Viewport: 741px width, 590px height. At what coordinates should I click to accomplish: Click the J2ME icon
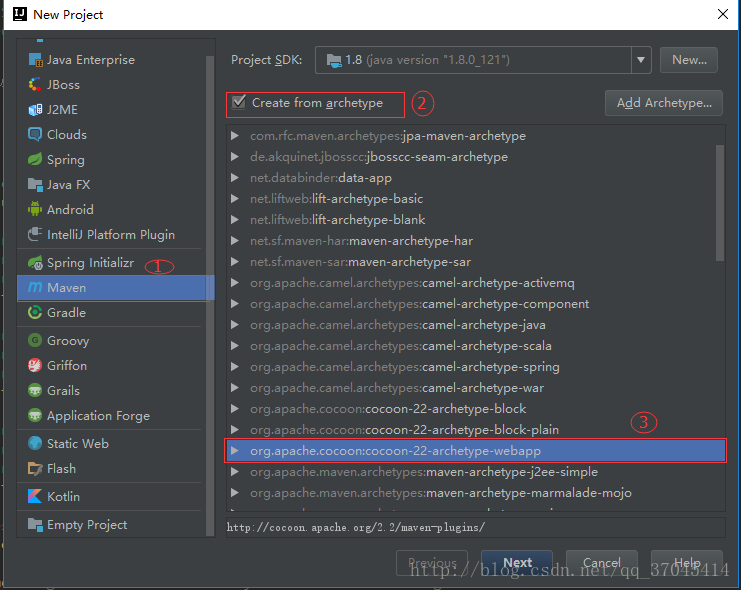tap(35, 110)
